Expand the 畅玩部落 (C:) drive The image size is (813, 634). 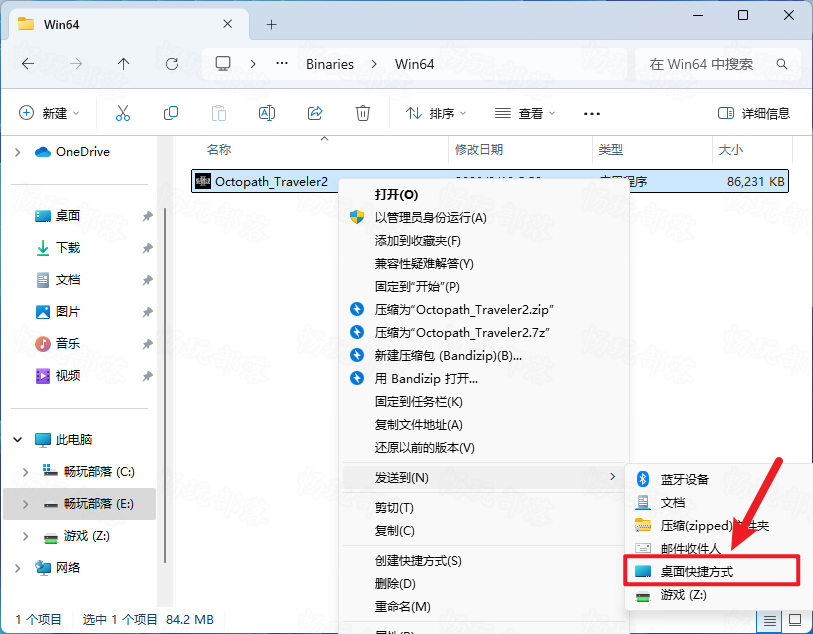click(x=25, y=472)
